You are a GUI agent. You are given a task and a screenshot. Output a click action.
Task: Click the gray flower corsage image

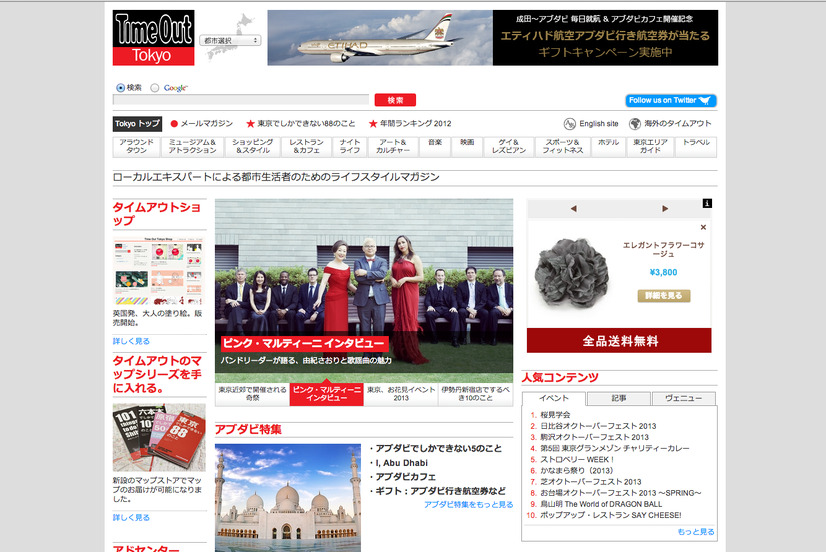(572, 272)
